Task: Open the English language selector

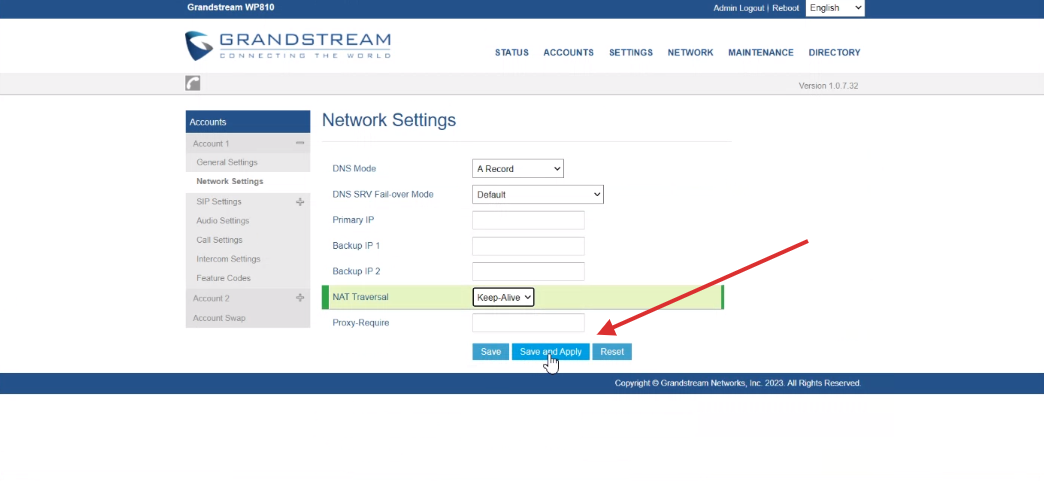Action: pos(835,8)
